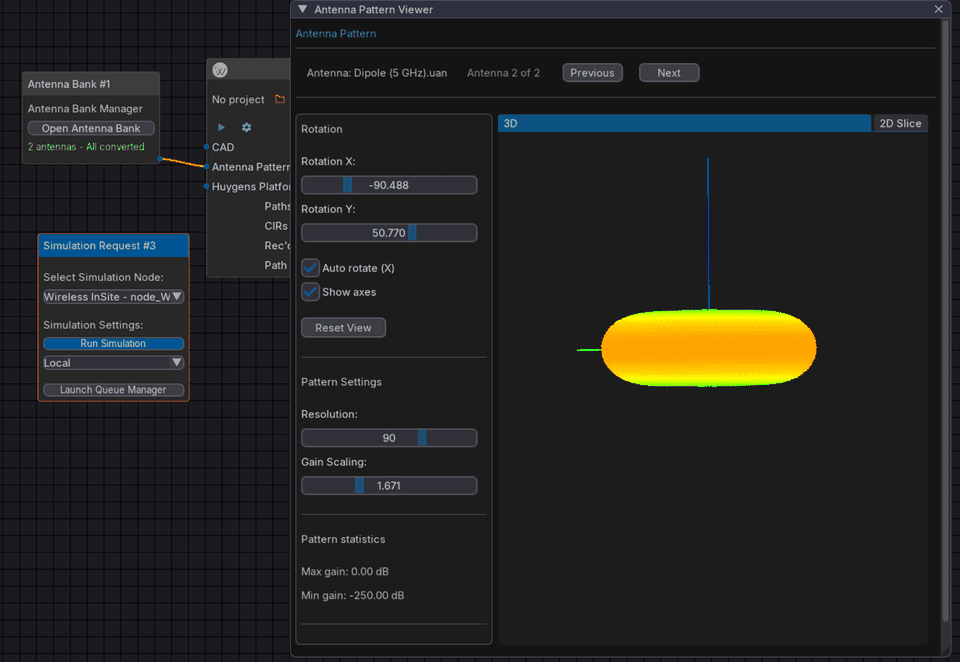Switch to the 2D Slice tab
This screenshot has height=662, width=960.
click(x=900, y=123)
